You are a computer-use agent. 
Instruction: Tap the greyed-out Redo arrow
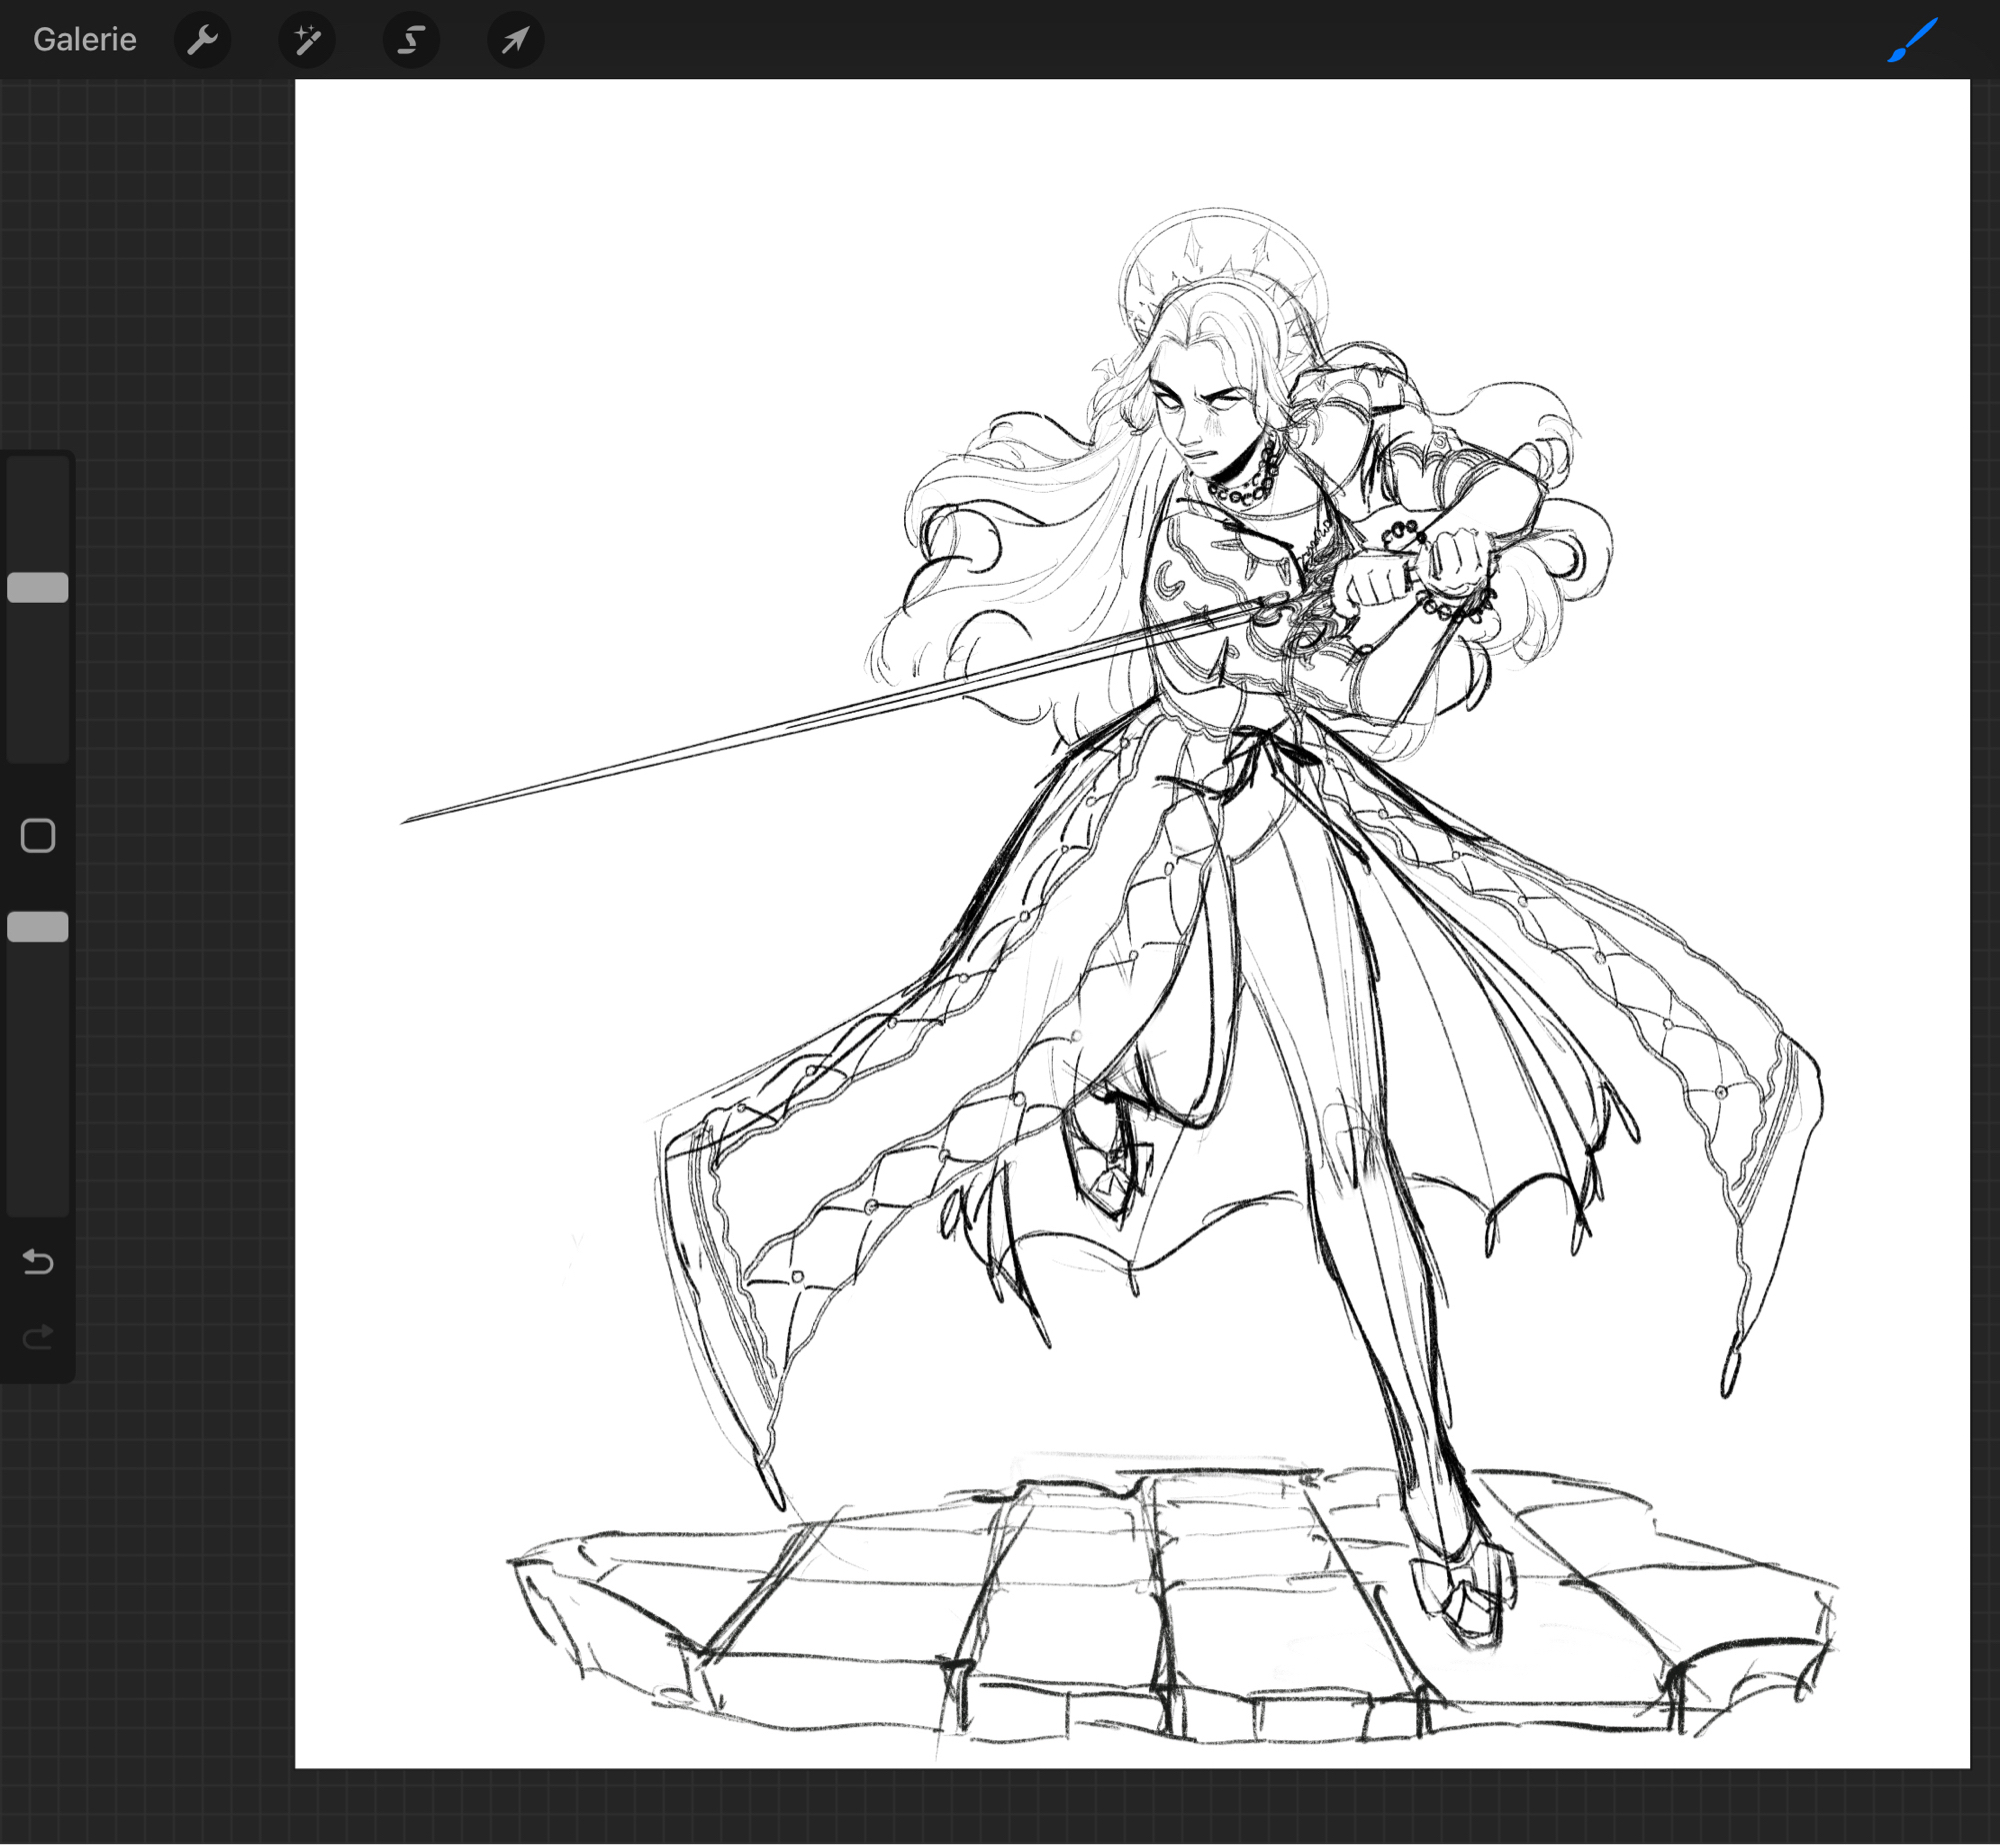[x=38, y=1336]
